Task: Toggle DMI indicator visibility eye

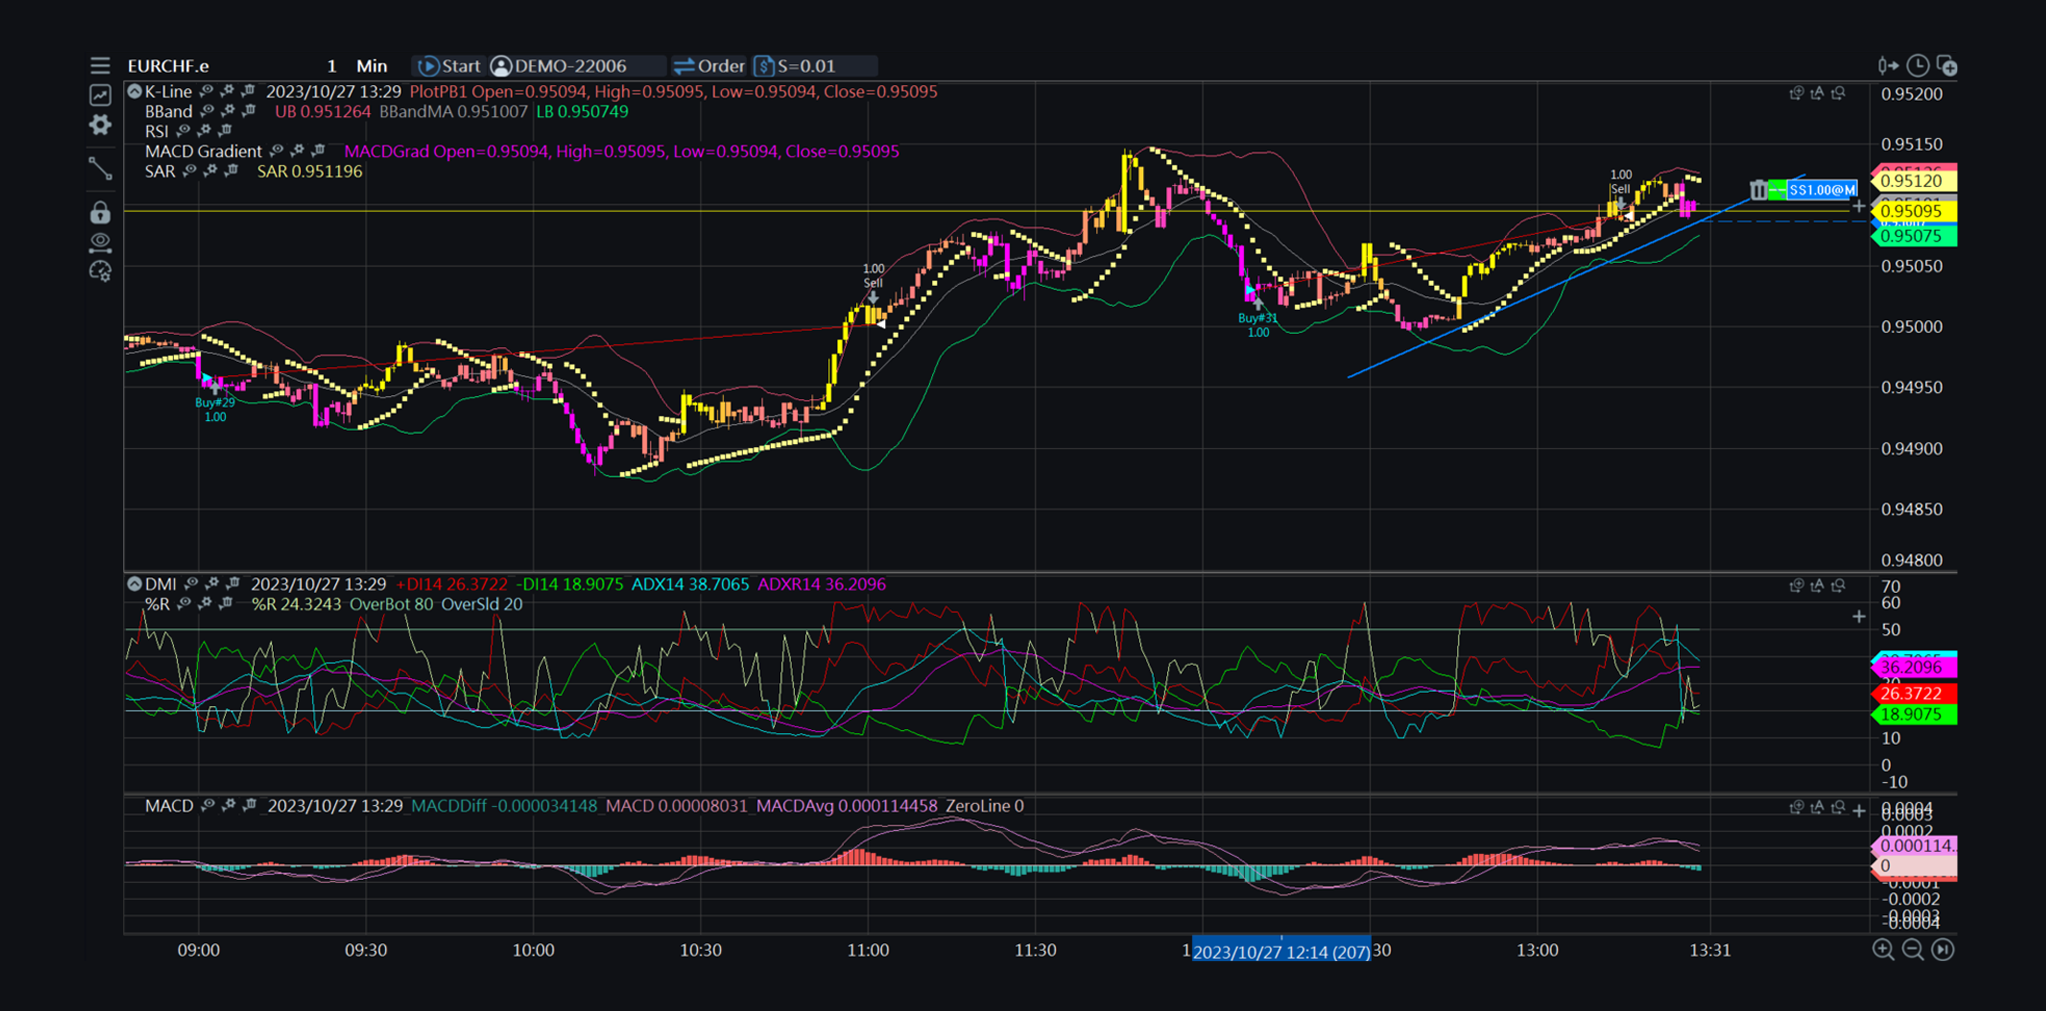Action: (x=191, y=585)
